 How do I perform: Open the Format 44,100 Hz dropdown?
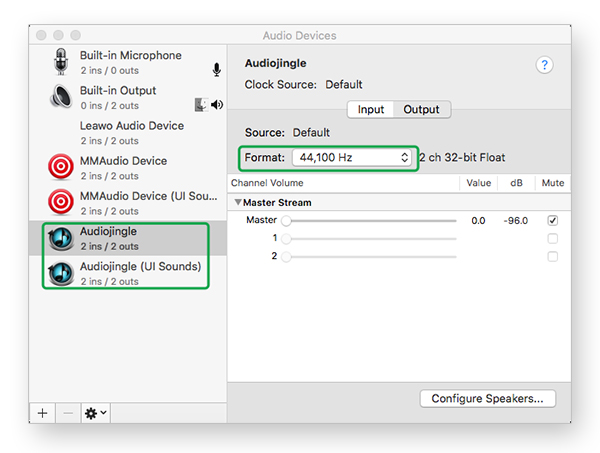(352, 157)
